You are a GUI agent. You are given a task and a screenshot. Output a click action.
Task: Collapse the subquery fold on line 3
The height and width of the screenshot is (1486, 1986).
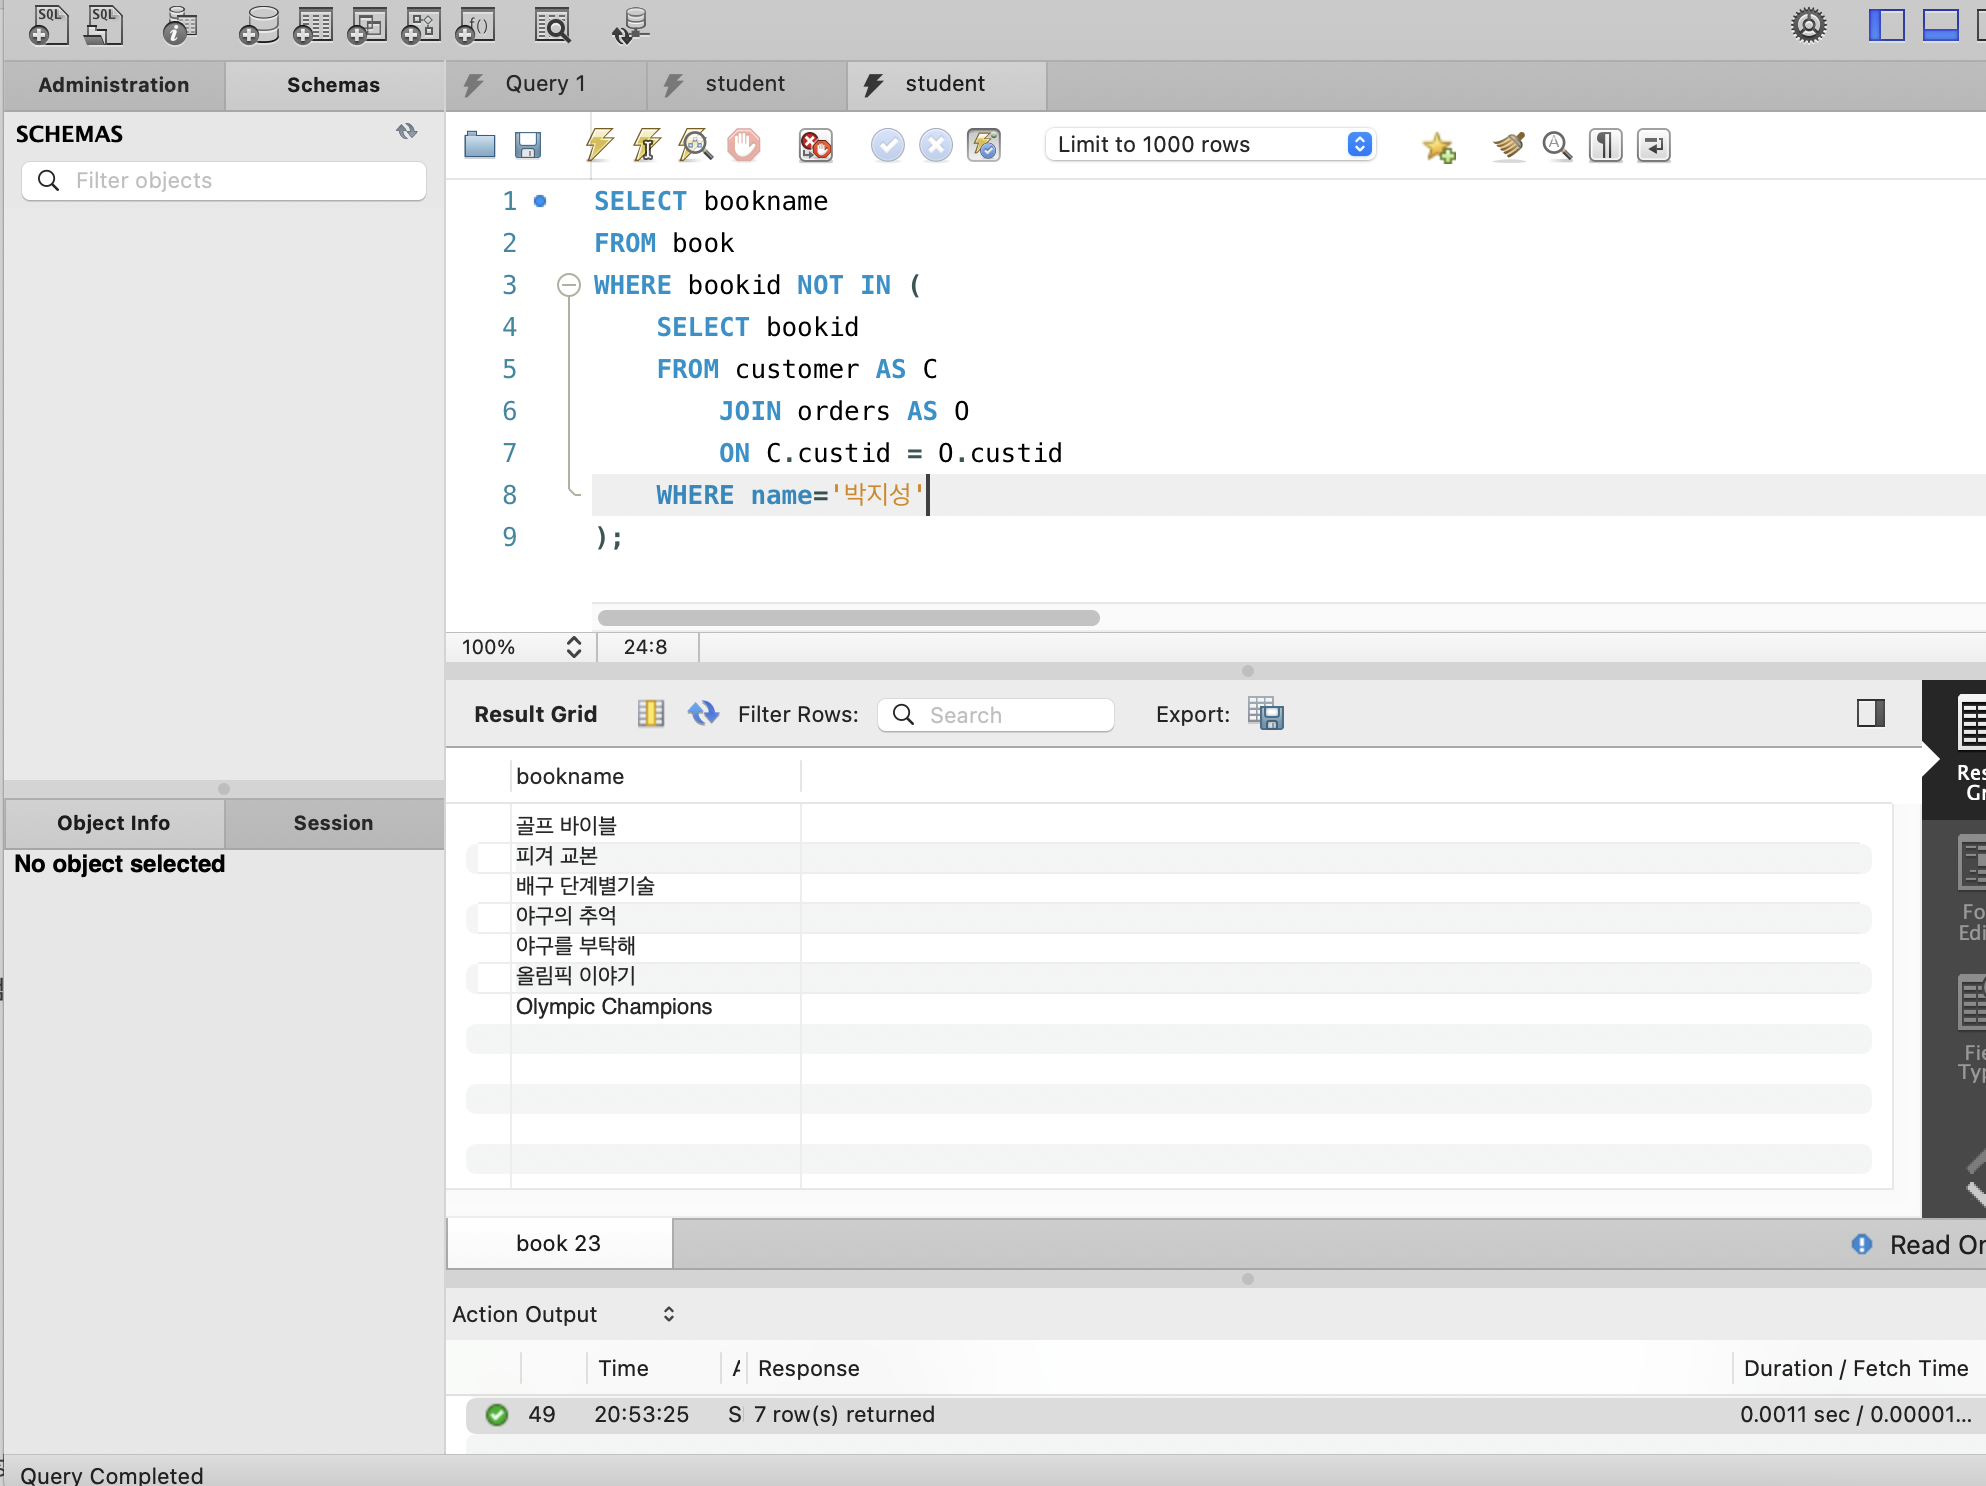(568, 285)
